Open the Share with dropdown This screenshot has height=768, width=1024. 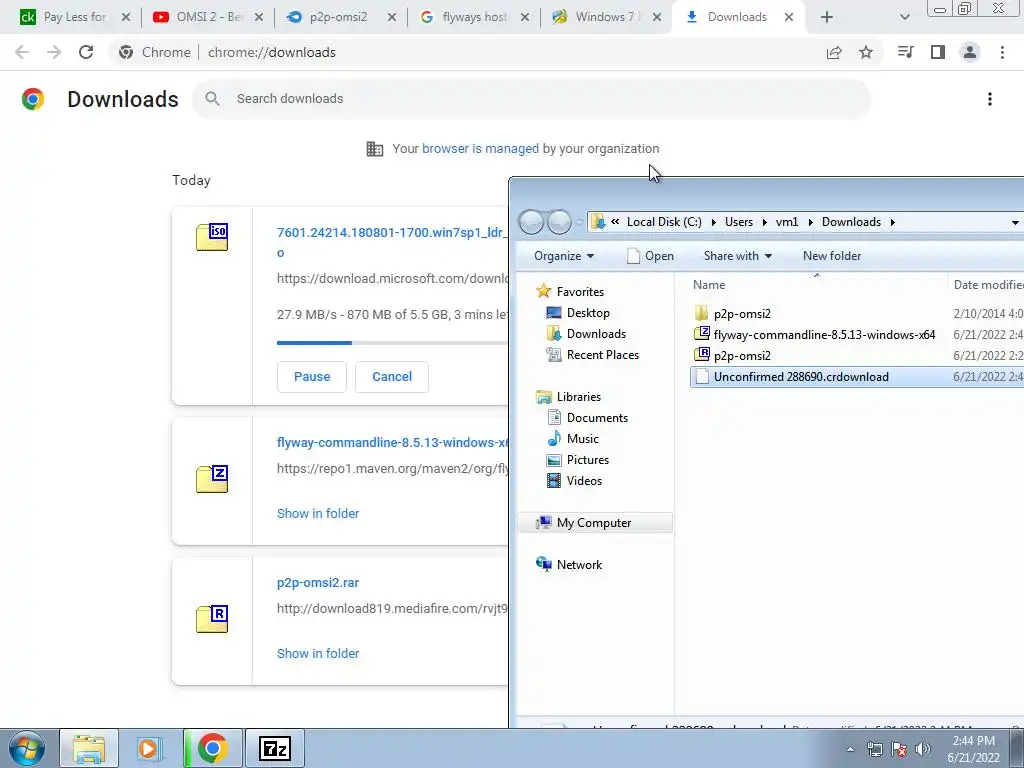[x=737, y=256]
